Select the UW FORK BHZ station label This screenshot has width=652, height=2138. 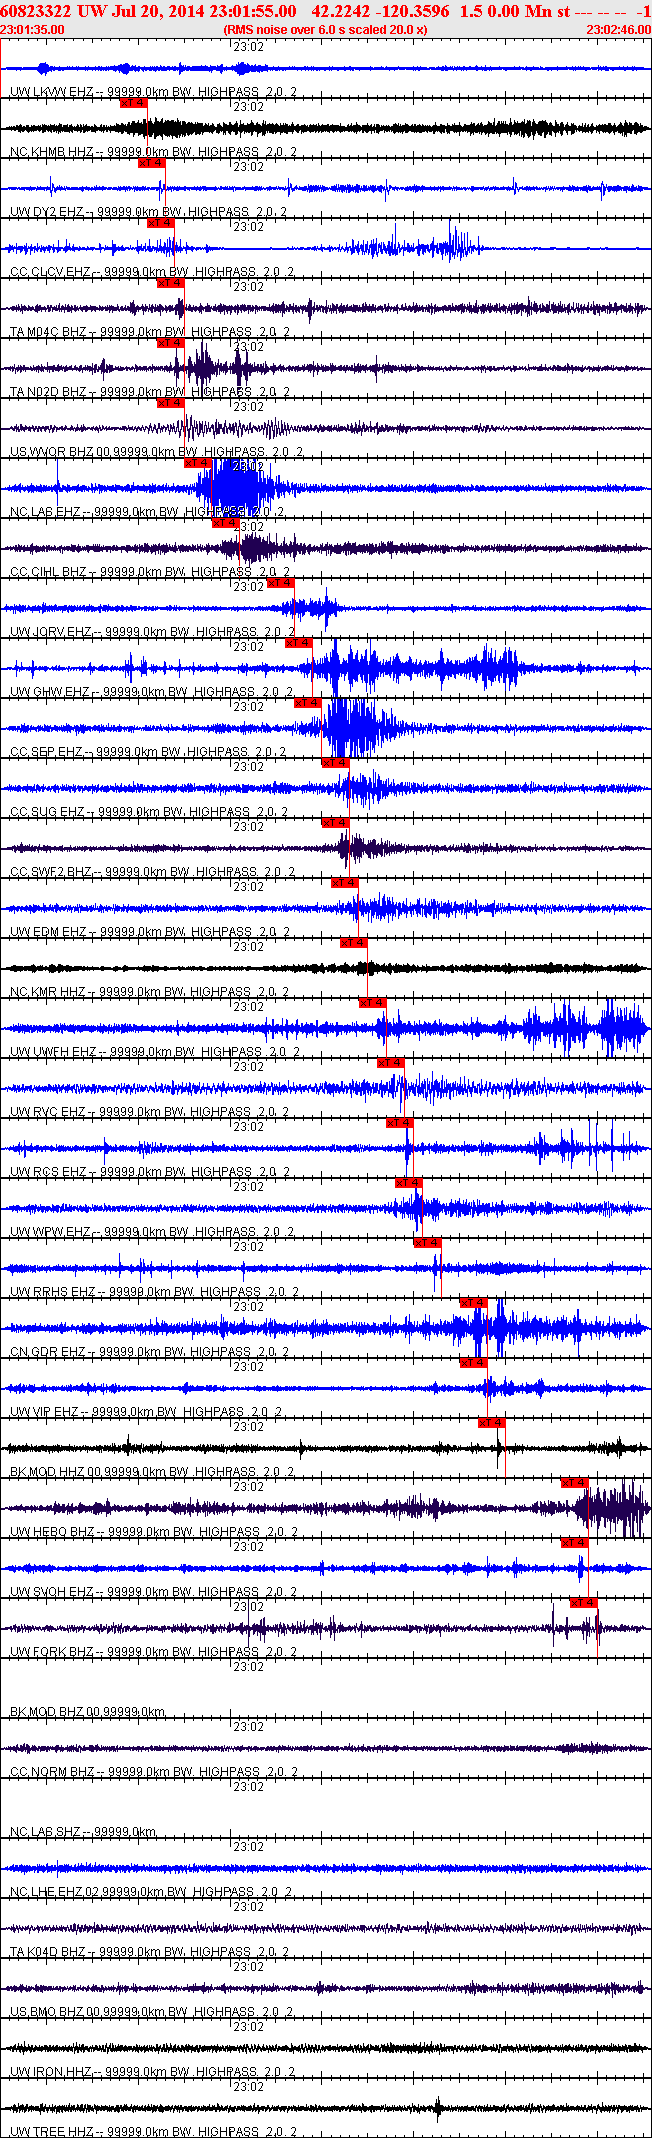tap(154, 1652)
